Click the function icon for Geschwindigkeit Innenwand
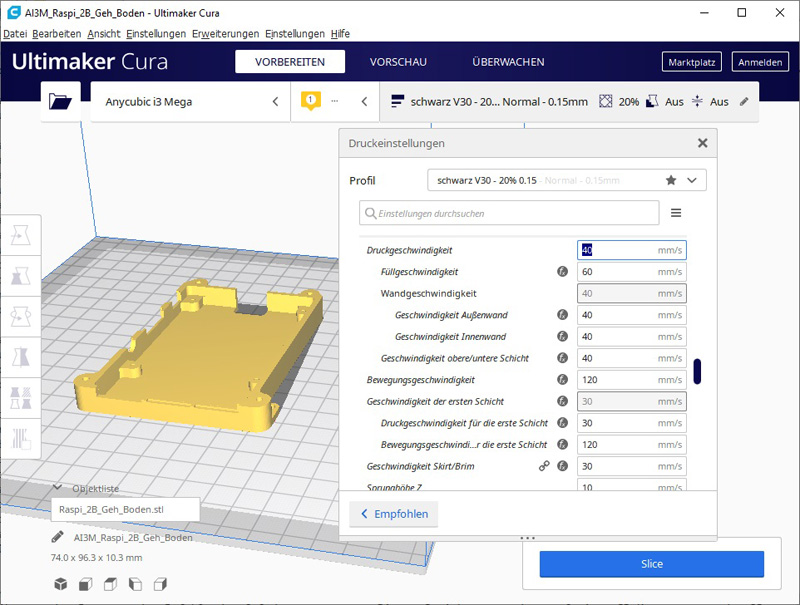The height and width of the screenshot is (605, 800). (x=562, y=336)
